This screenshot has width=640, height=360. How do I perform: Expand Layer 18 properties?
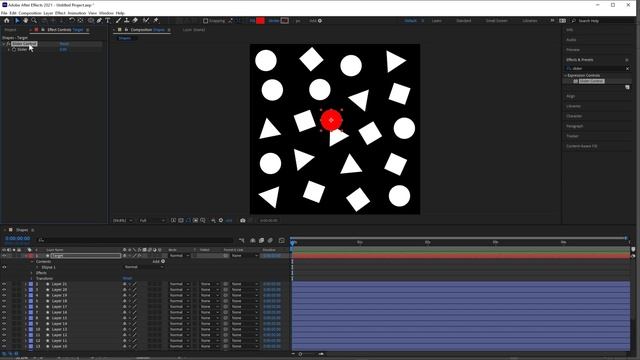[x=26, y=301]
